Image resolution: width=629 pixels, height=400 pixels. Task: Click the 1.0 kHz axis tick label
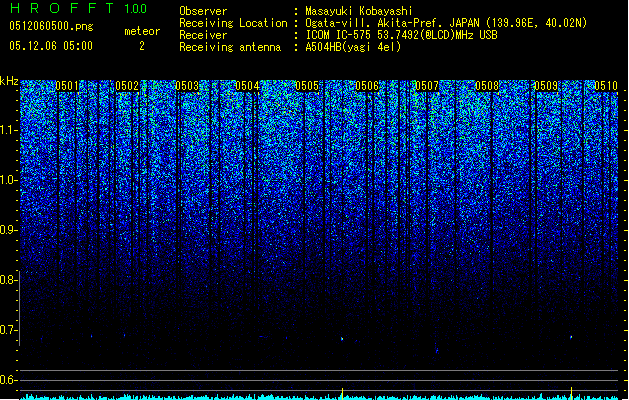tap(8, 180)
